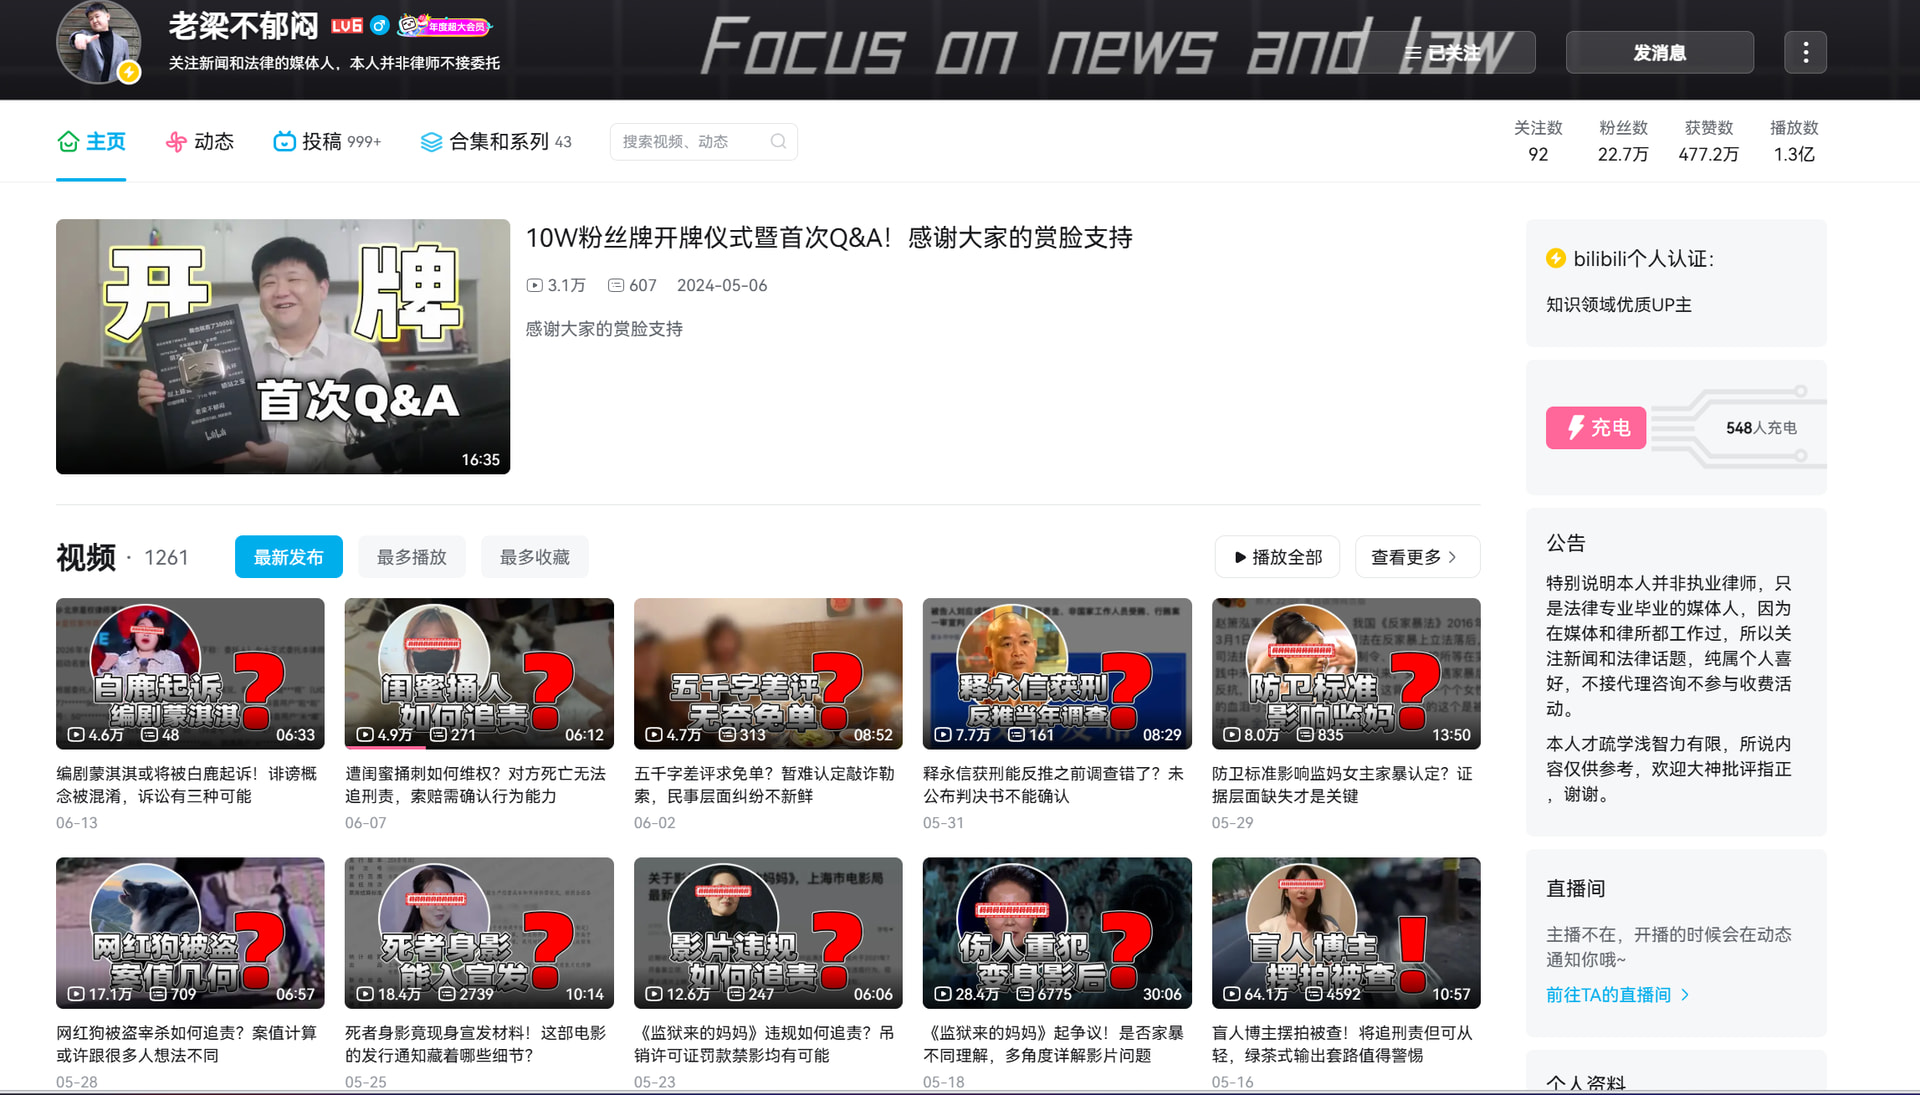This screenshot has height=1095, width=1920.
Task: Click the 播放全部 button
Action: point(1278,557)
